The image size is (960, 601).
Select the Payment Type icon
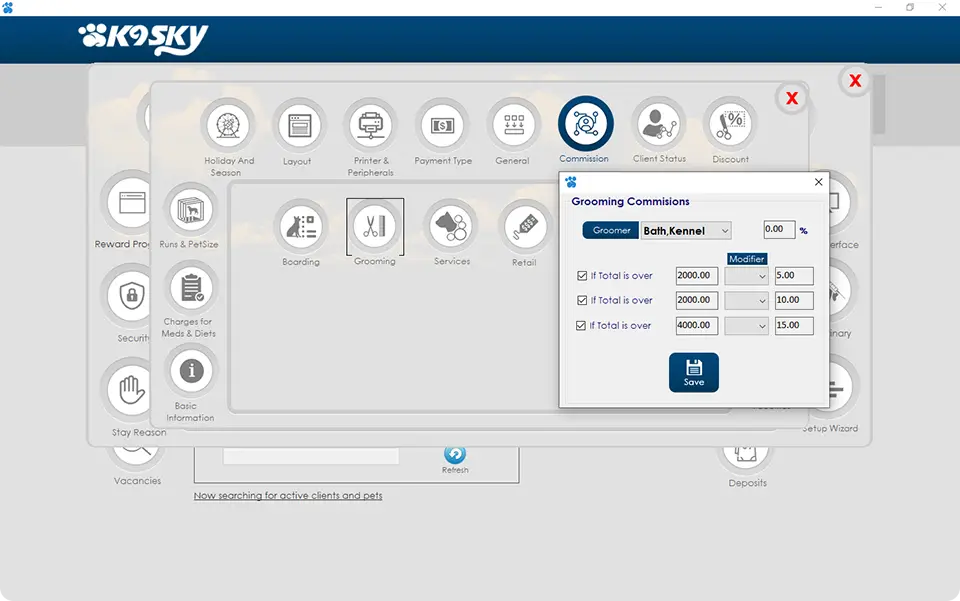(x=442, y=126)
